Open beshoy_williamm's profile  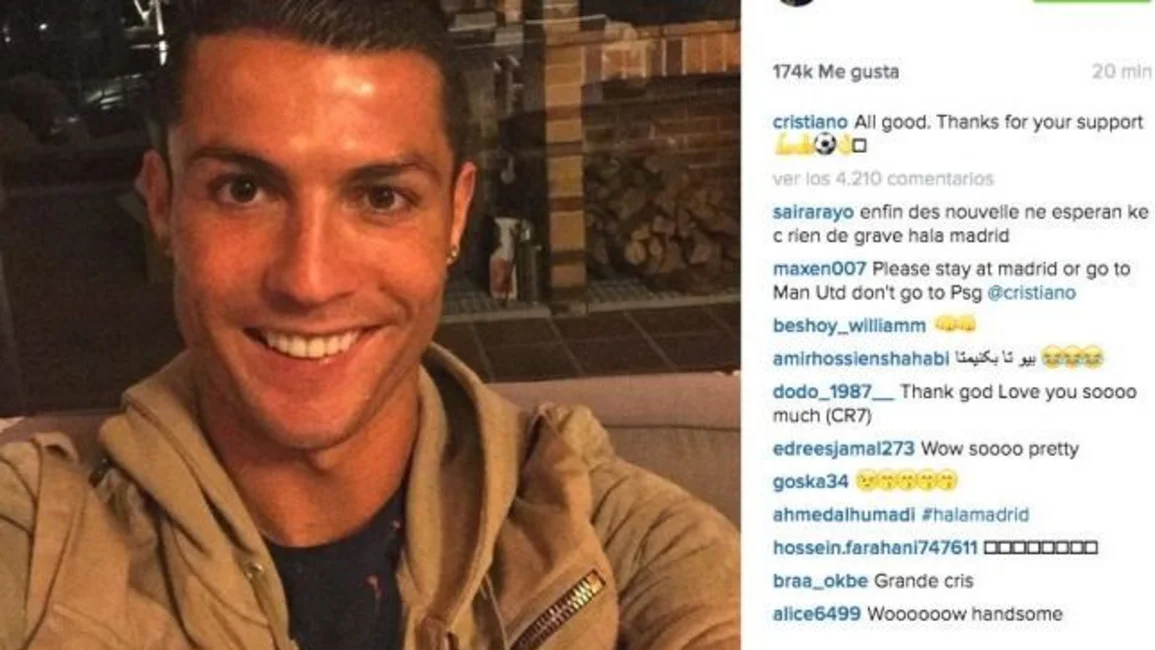pyautogui.click(x=849, y=326)
